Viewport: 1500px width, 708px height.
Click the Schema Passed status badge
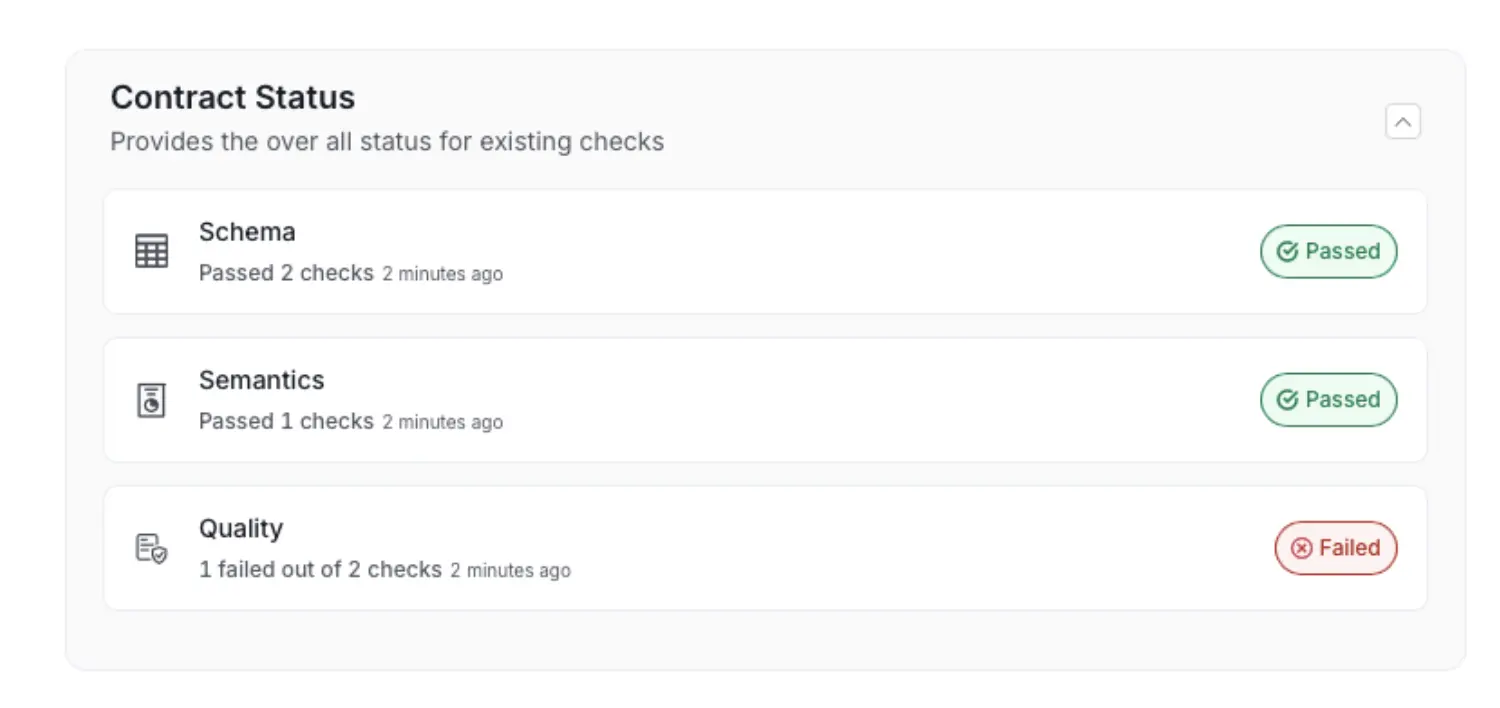tap(1328, 252)
